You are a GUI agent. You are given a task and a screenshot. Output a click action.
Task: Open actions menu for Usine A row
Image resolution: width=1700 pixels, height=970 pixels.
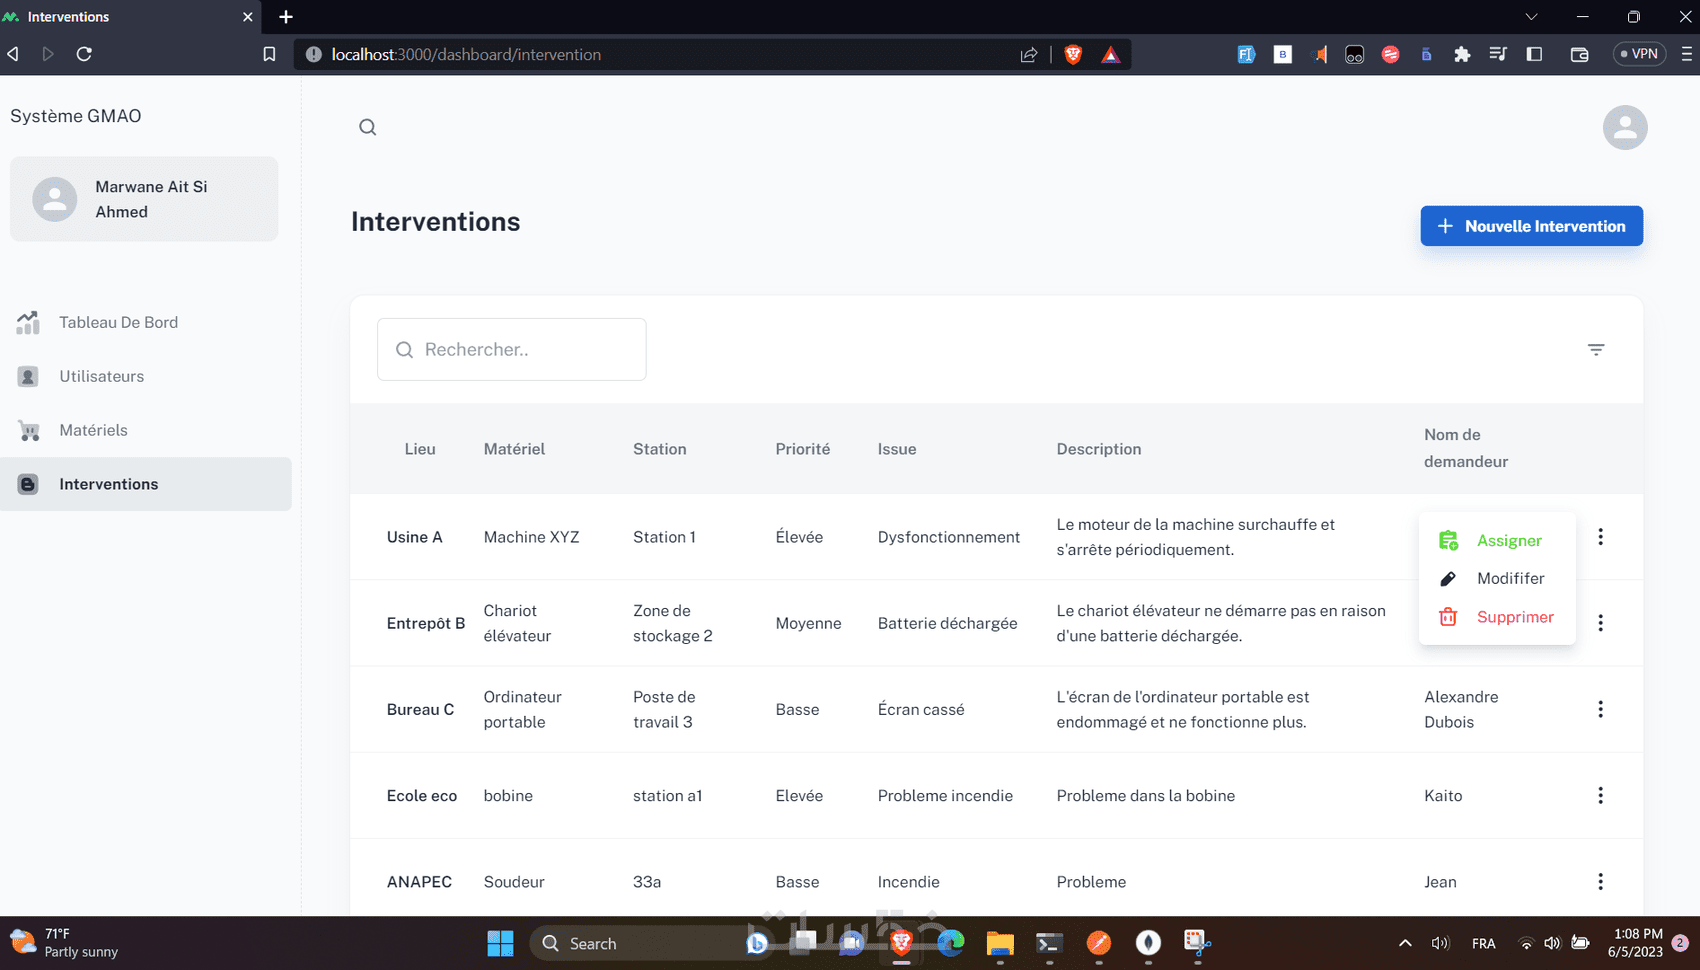(1600, 537)
